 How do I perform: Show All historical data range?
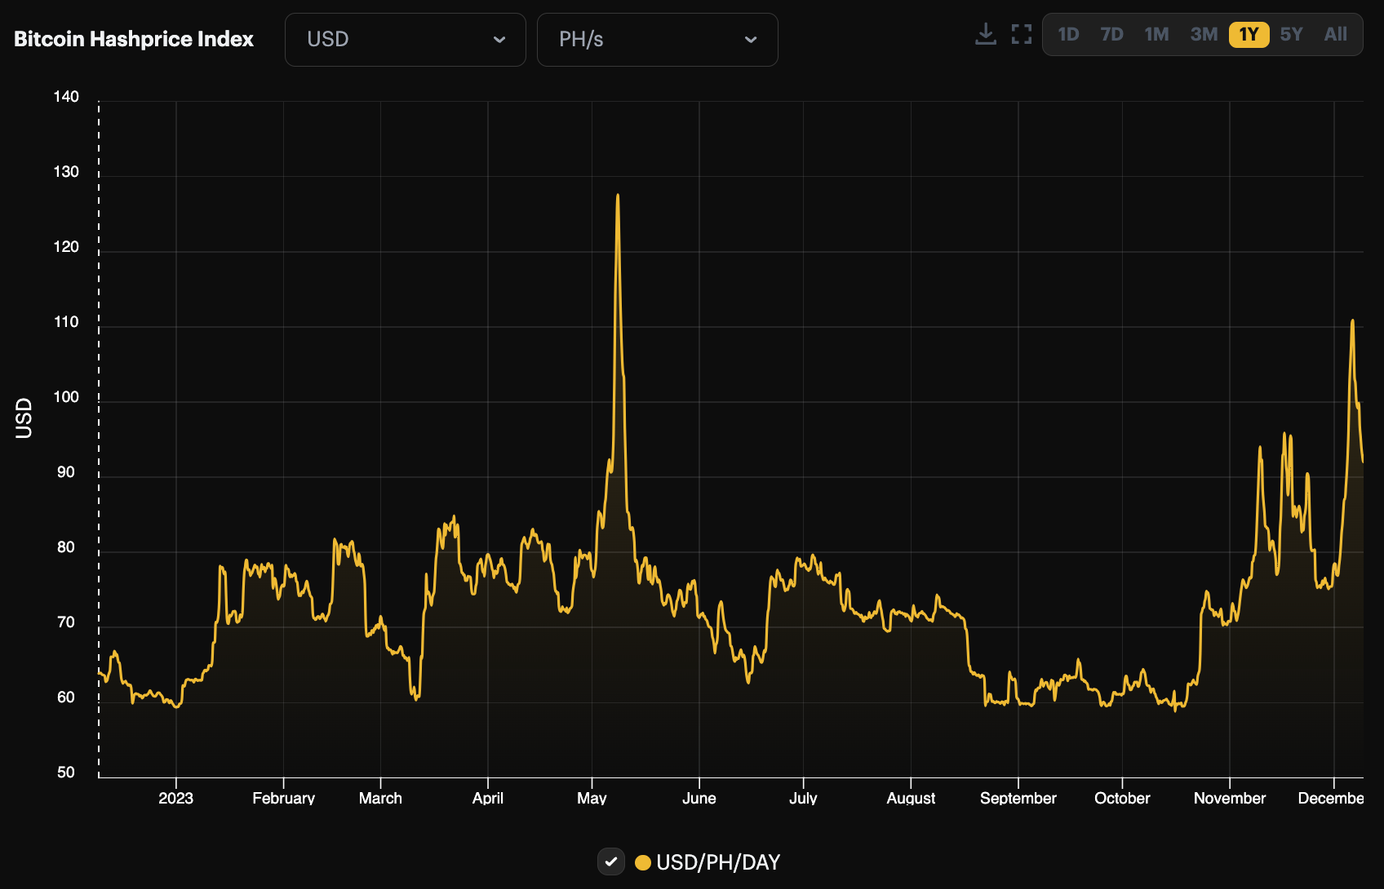point(1335,33)
